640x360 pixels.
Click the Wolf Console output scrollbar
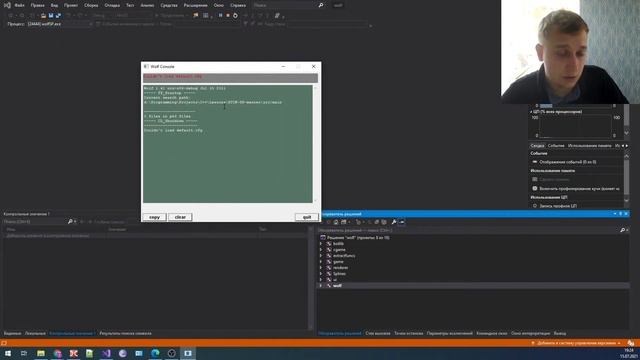tap(315, 144)
